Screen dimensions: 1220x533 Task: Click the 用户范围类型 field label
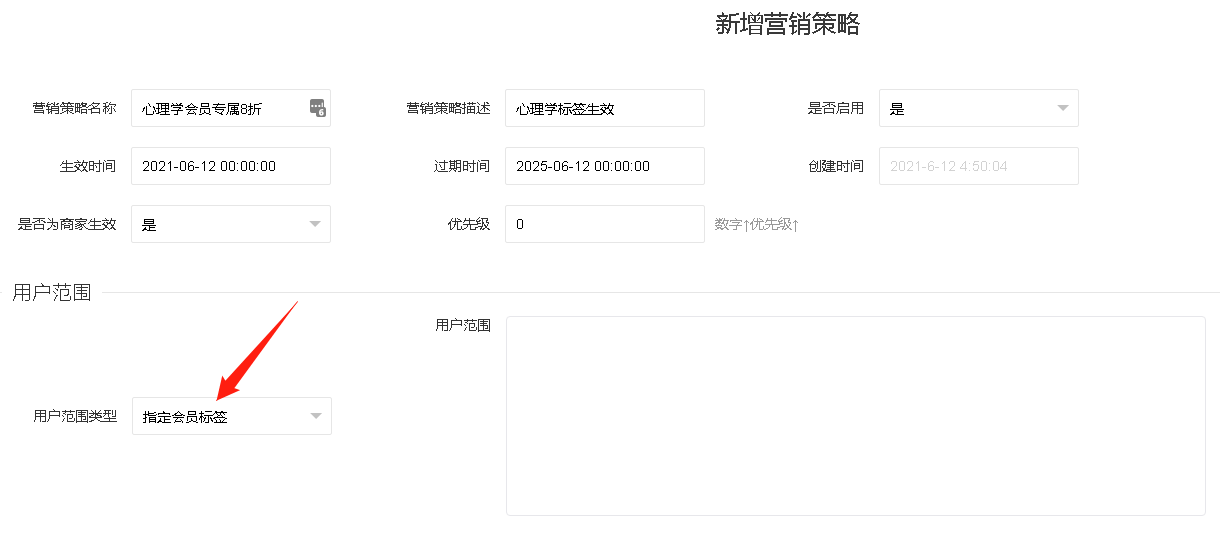pos(75,416)
